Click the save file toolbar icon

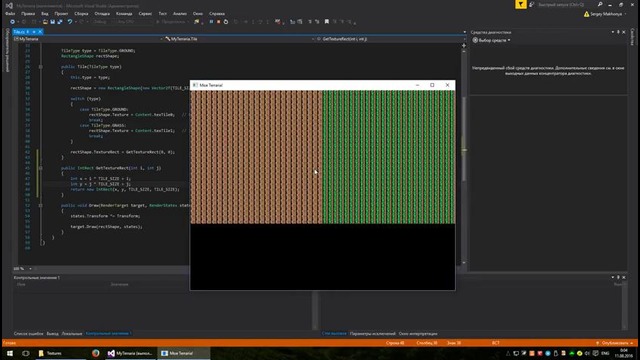(53, 22)
